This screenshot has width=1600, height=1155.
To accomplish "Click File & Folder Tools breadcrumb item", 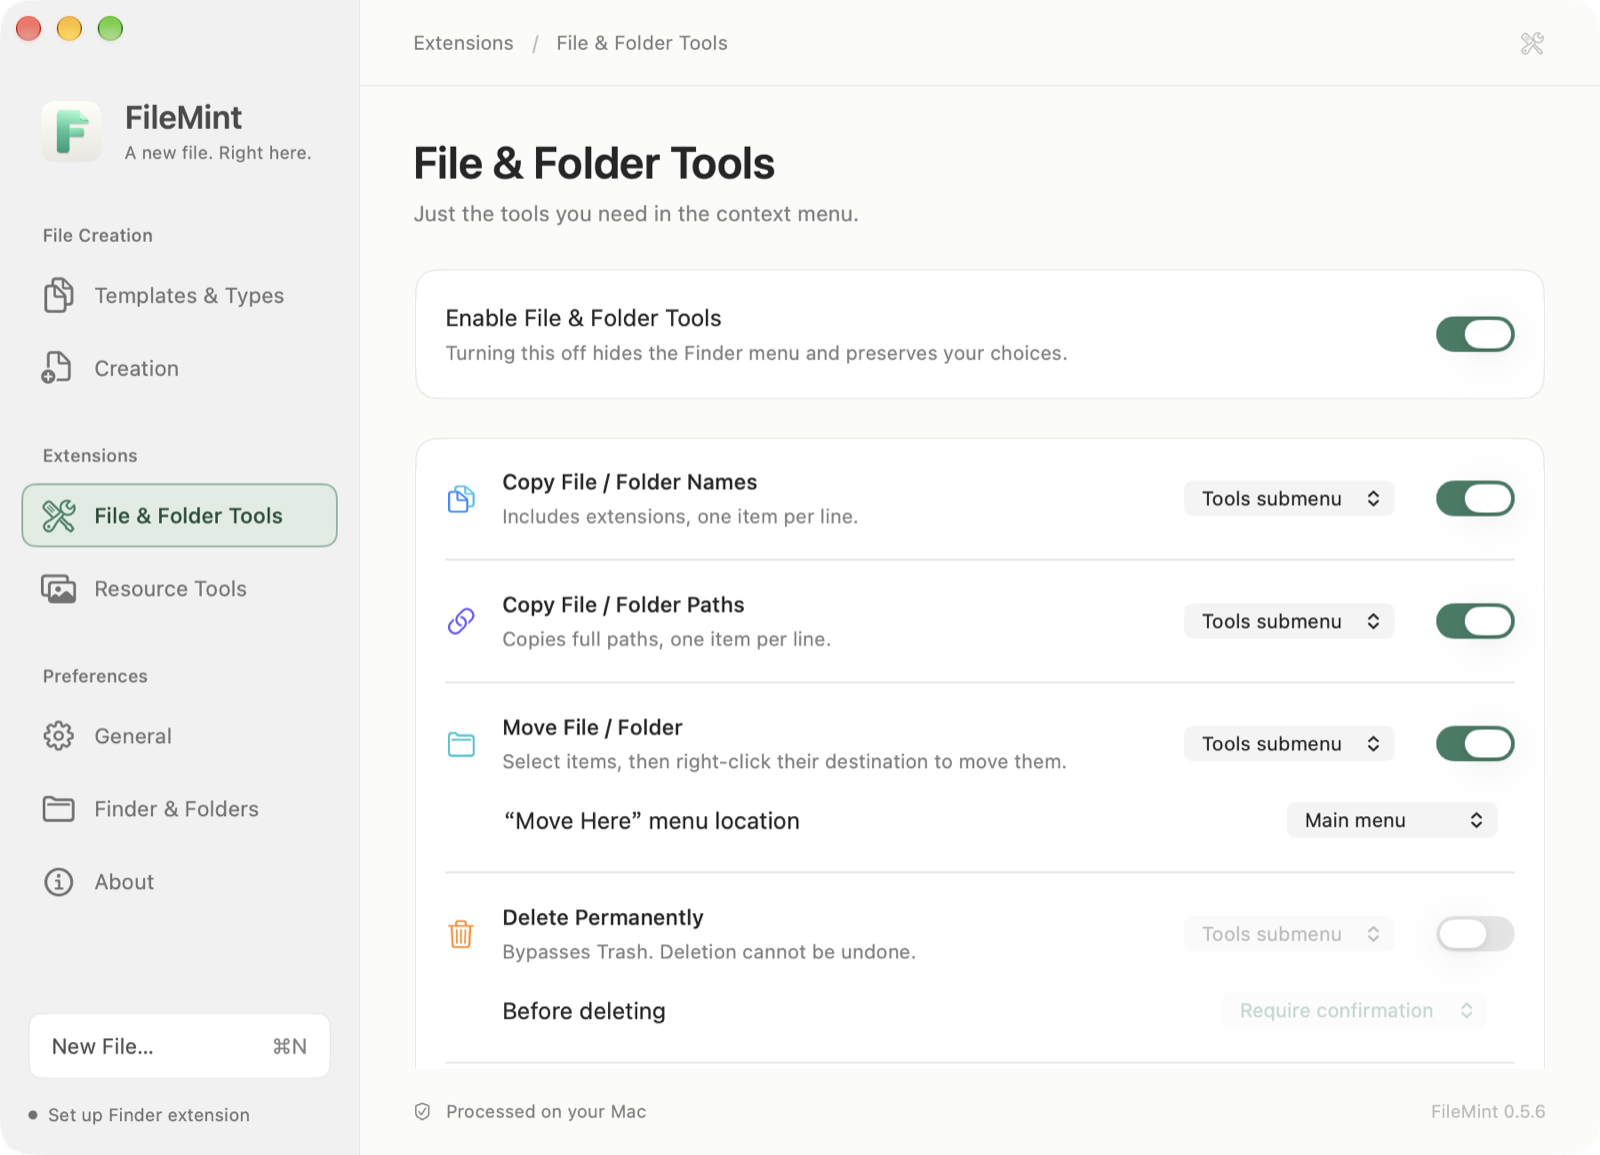I will [642, 43].
